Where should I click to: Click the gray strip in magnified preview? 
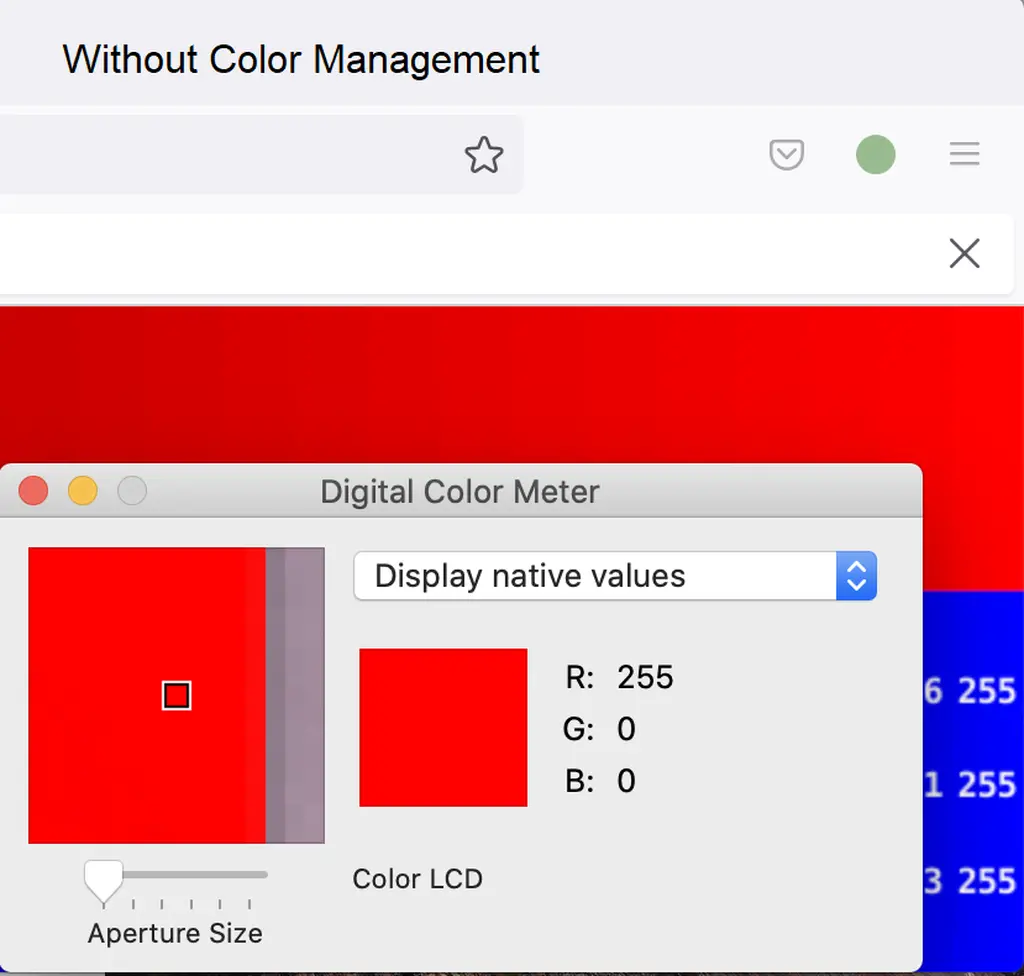pyautogui.click(x=295, y=695)
